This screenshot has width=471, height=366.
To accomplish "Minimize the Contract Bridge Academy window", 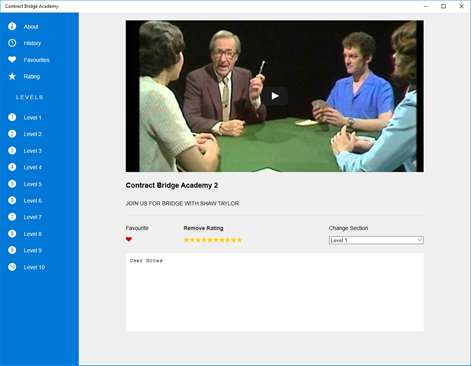I will (426, 6).
